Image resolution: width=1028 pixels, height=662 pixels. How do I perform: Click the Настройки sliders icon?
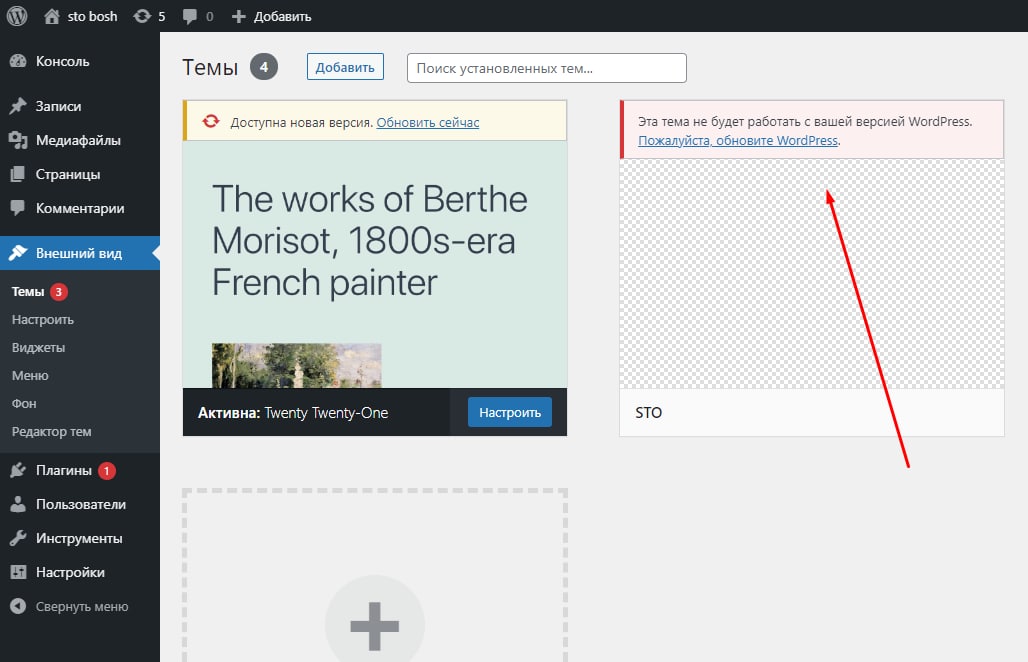pyautogui.click(x=18, y=572)
